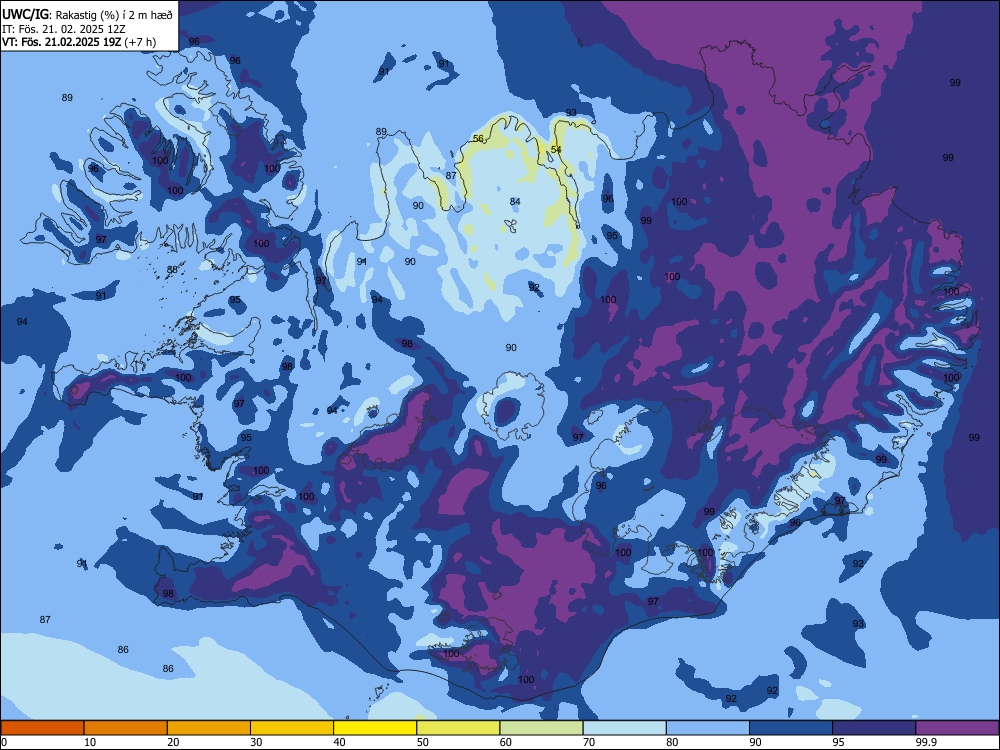The width and height of the screenshot is (1000, 750).
Task: Click the 'IT: Fös. 21. 02. 2025 12Z' line
Action: pos(64,29)
